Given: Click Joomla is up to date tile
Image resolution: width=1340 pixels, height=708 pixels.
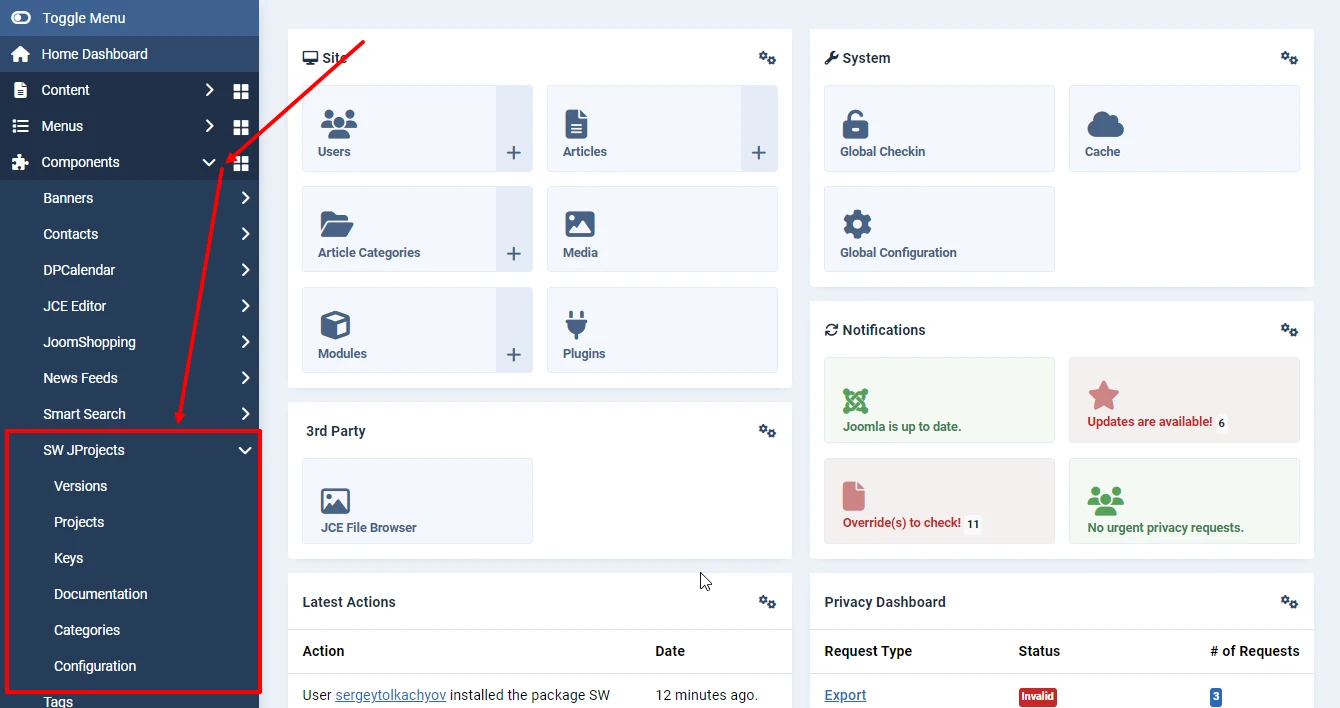Looking at the screenshot, I should [x=939, y=400].
